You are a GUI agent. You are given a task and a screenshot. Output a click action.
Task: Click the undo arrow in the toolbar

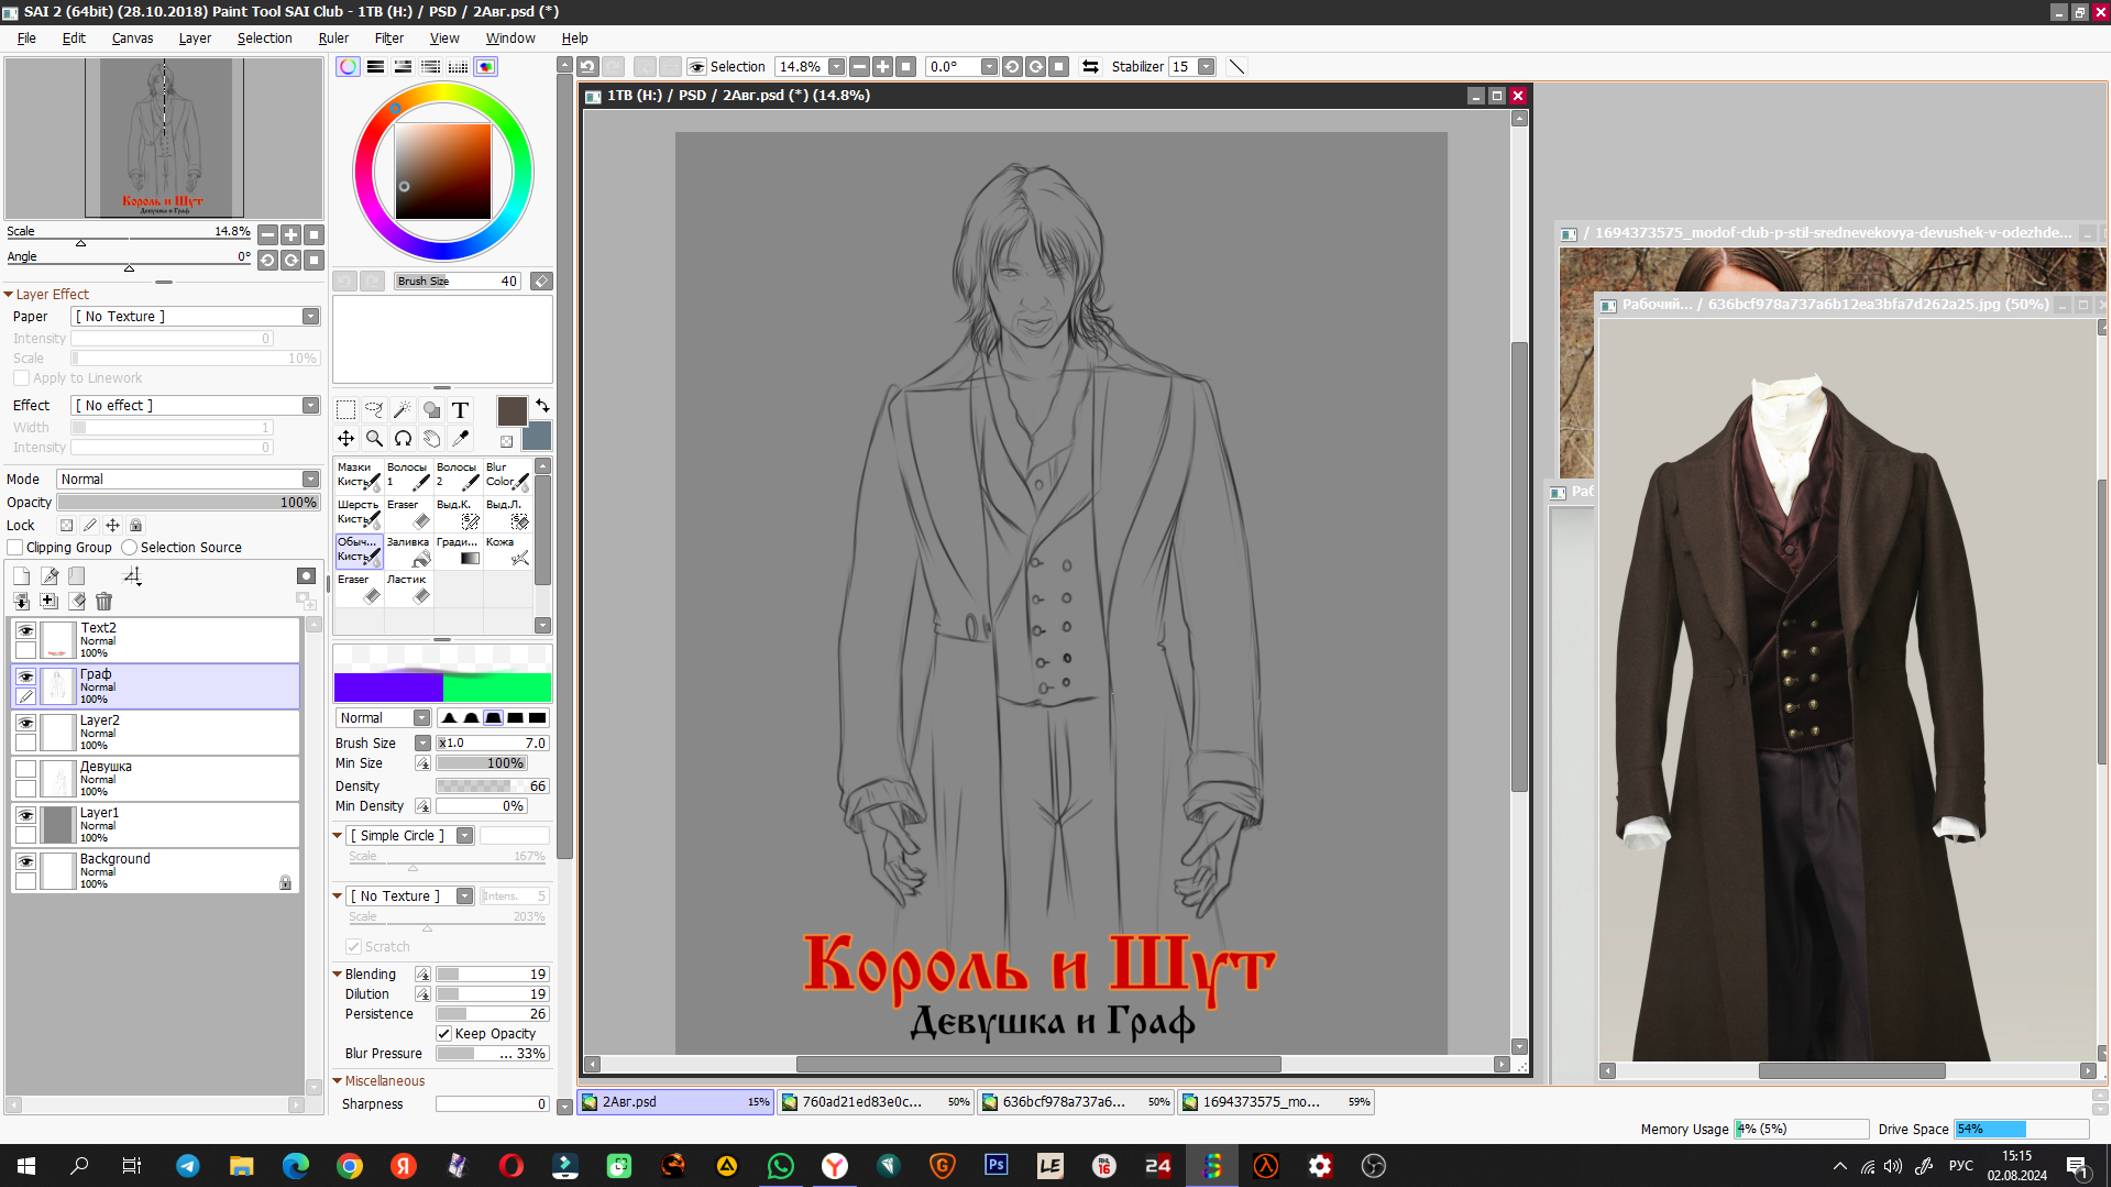click(x=588, y=67)
